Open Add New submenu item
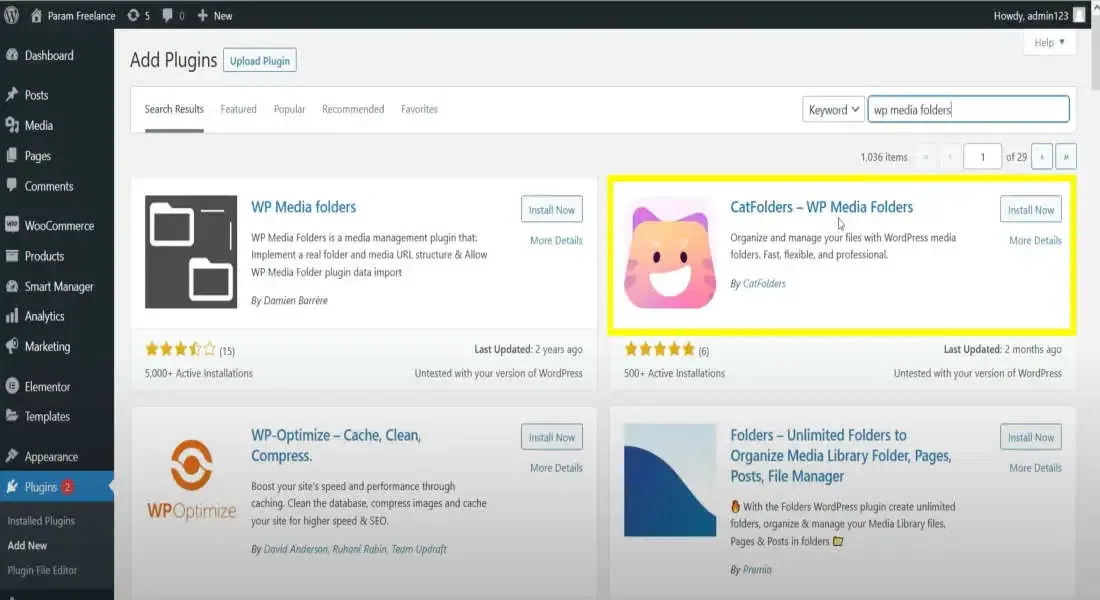 coord(27,545)
